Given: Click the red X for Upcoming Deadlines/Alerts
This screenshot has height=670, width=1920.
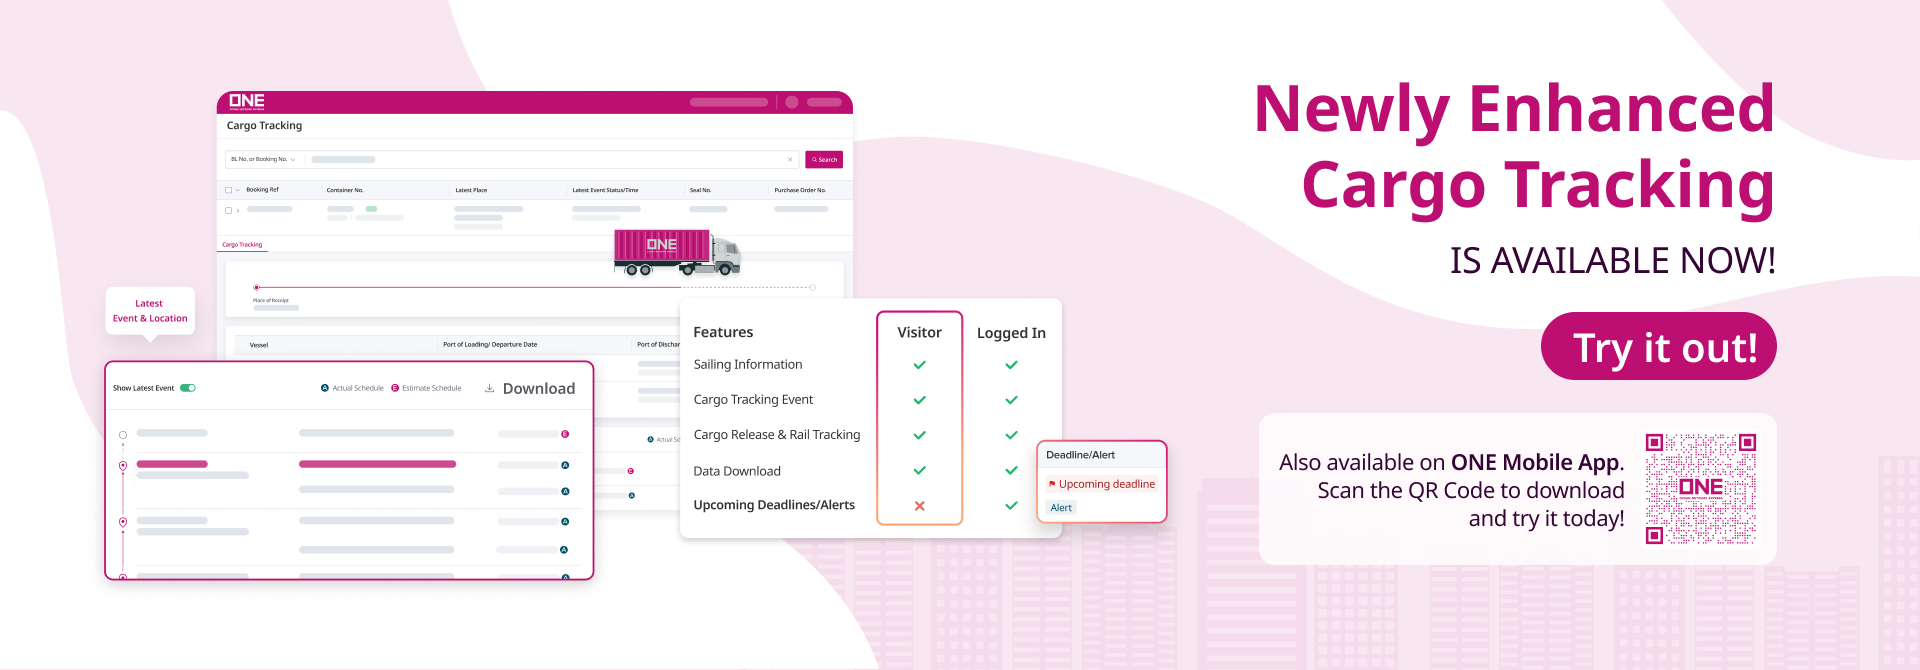Looking at the screenshot, I should [919, 506].
